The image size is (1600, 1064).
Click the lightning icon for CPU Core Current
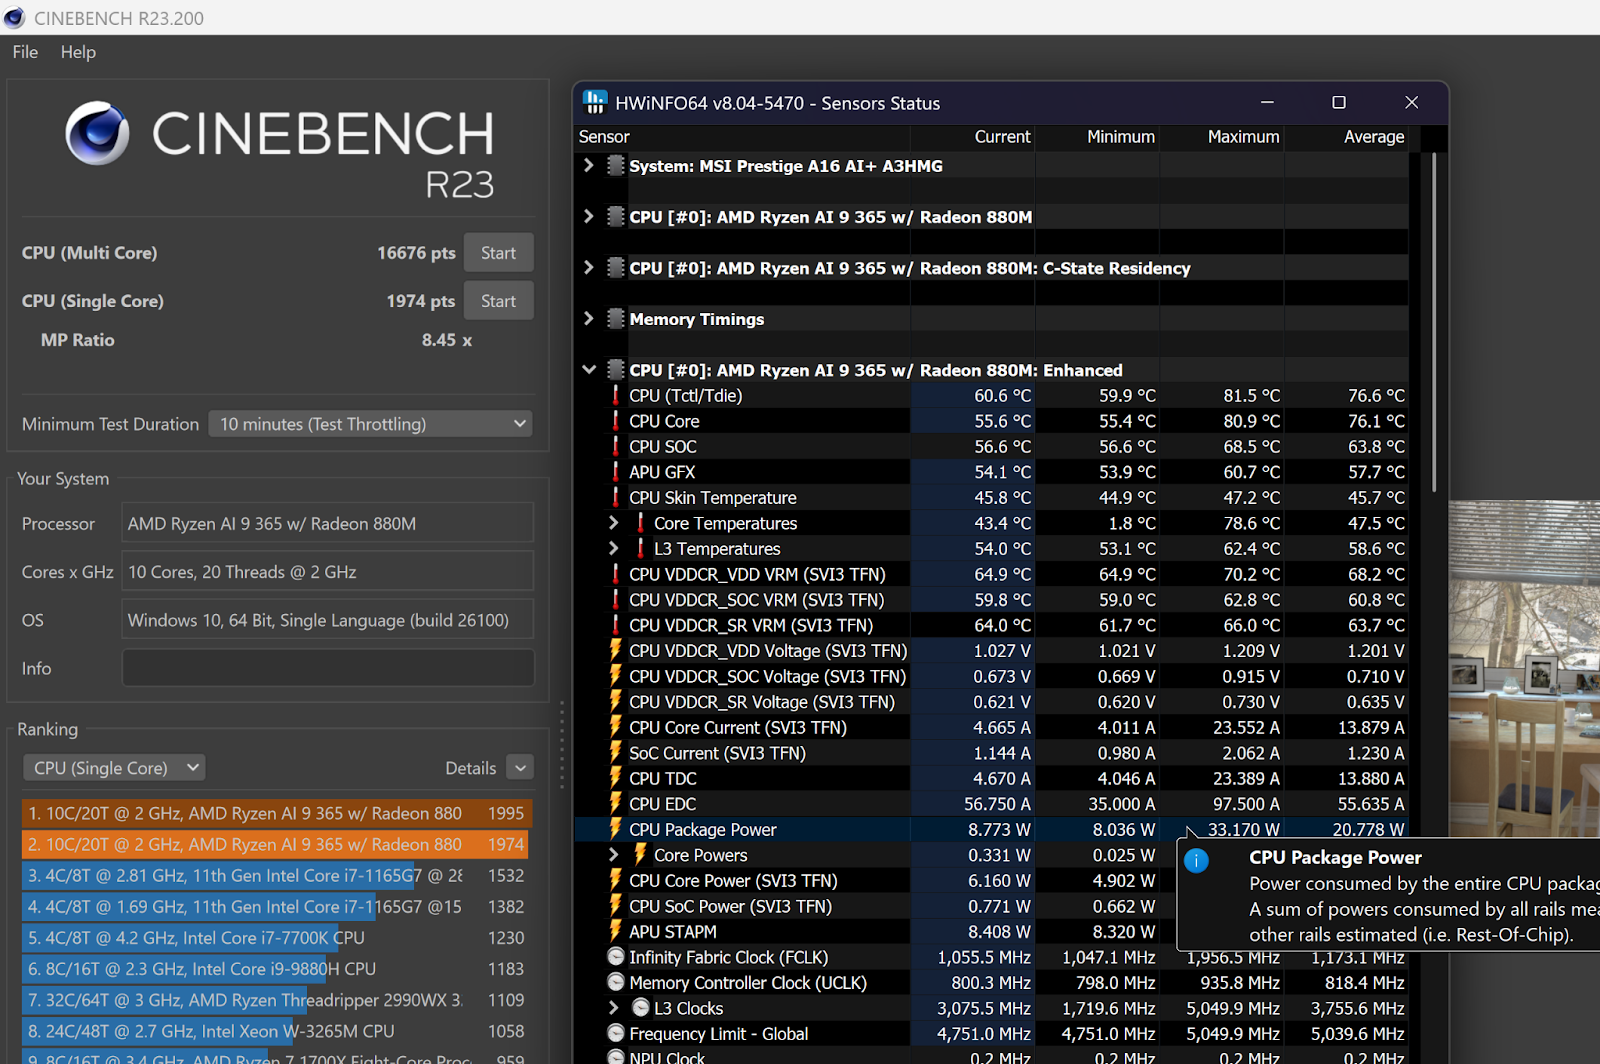(616, 727)
